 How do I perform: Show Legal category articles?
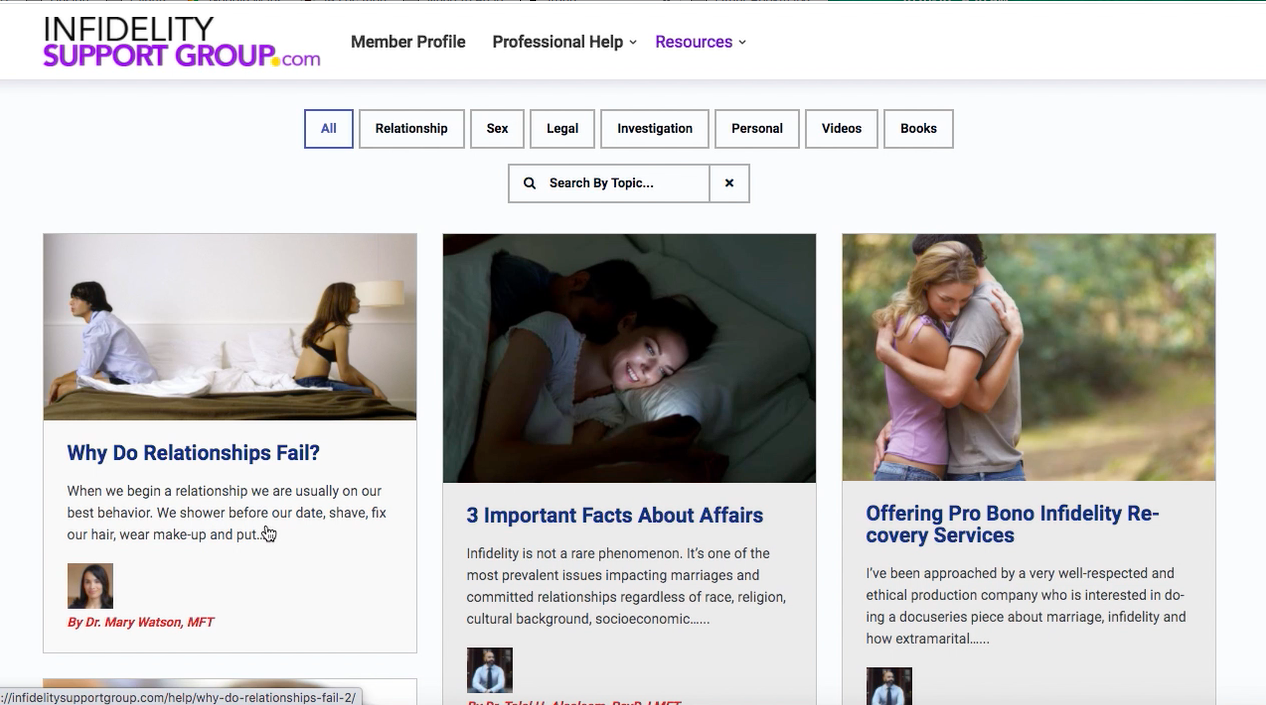(562, 129)
